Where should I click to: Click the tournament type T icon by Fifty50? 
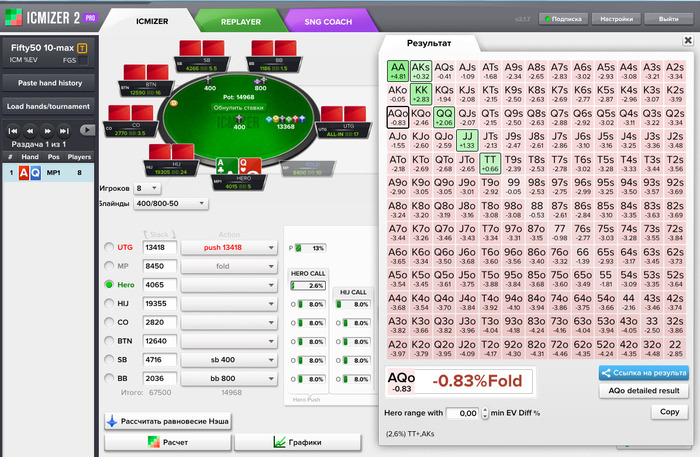82,48
